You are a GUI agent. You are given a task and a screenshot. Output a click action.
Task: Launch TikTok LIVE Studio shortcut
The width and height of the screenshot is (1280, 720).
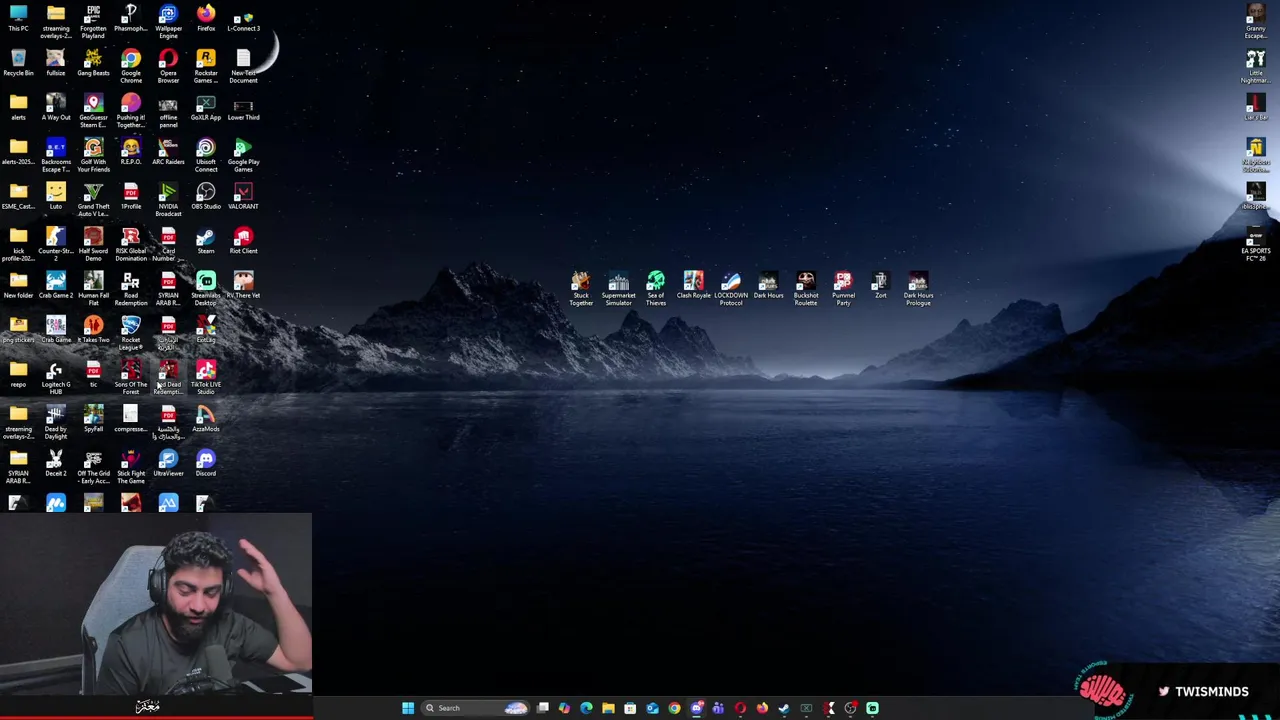click(x=206, y=378)
